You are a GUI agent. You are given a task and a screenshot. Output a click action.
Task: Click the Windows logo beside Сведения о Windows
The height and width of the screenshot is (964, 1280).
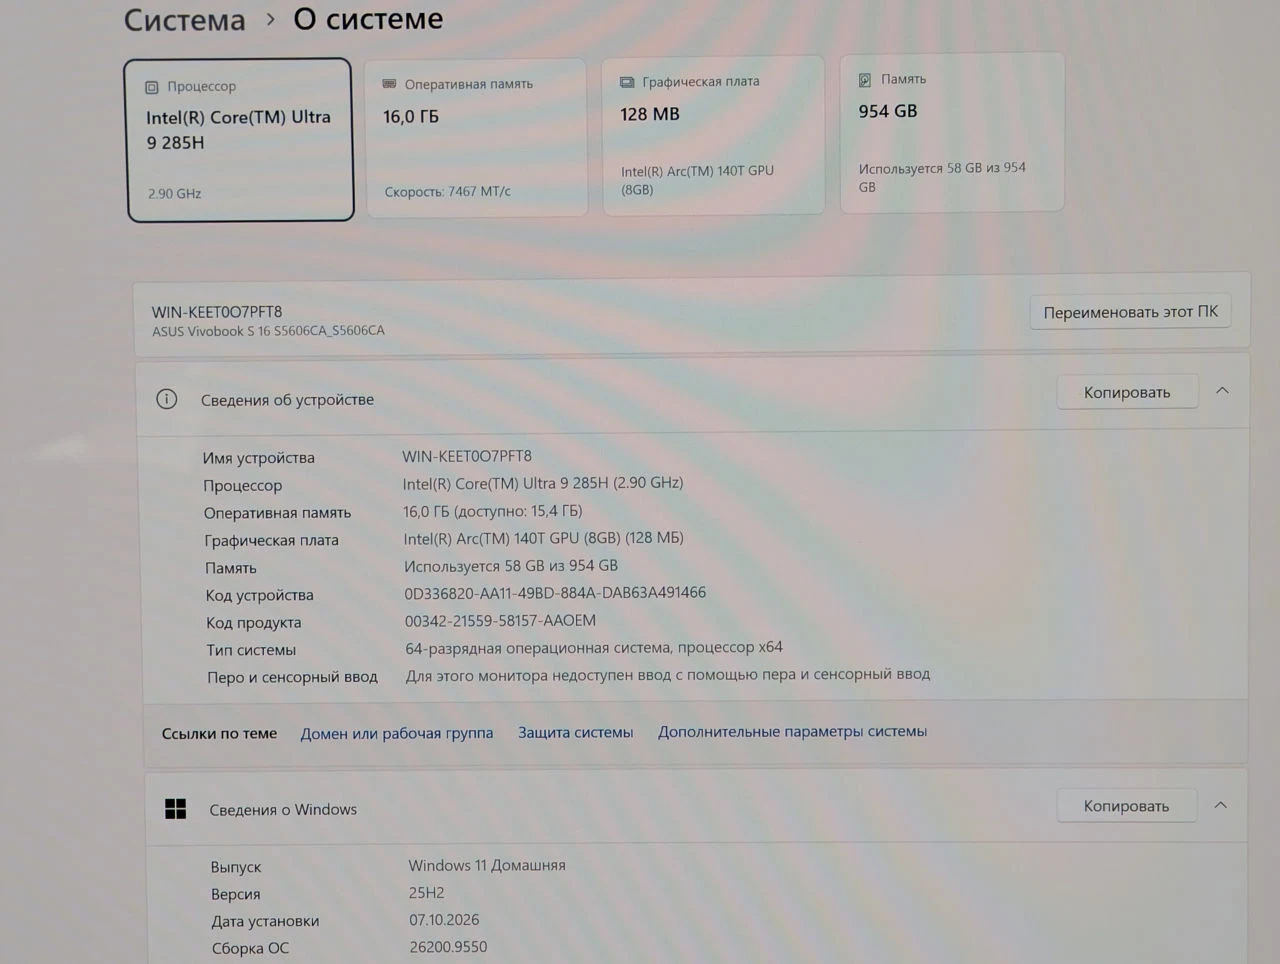tap(176, 809)
